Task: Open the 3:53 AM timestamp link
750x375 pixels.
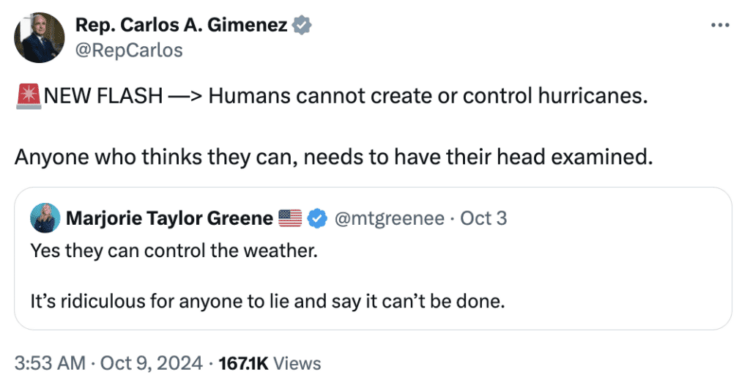Action: click(50, 364)
